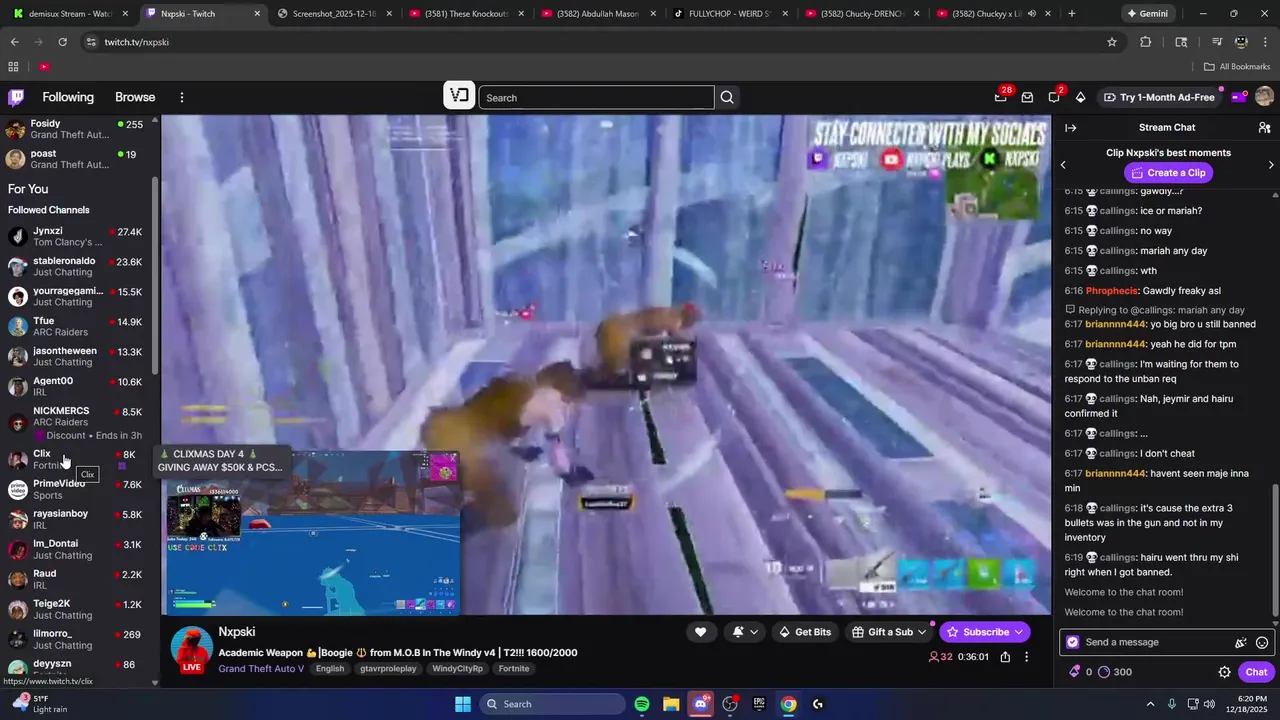Open the Twitch more options menu
The image size is (1280, 720).
(x=182, y=97)
